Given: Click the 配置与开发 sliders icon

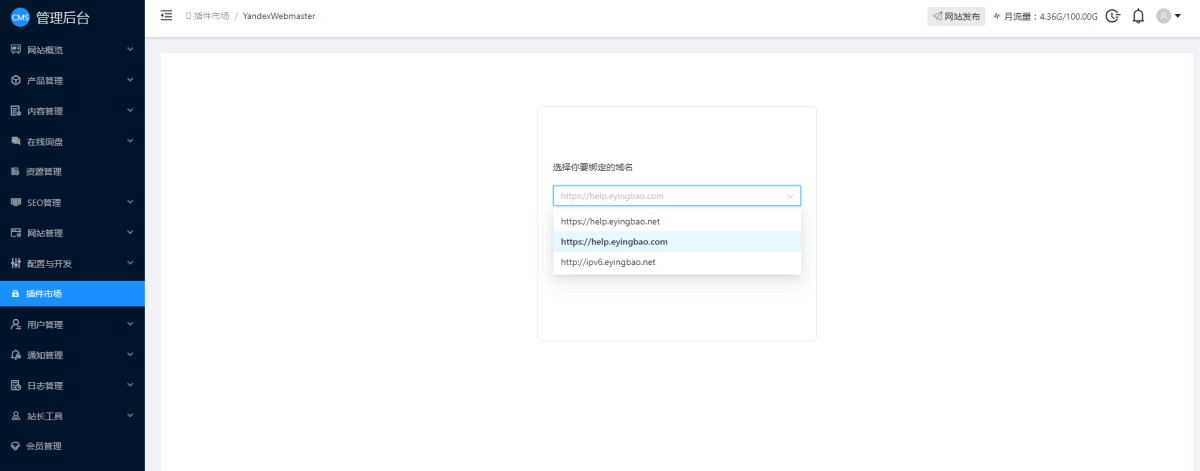Looking at the screenshot, I should pyautogui.click(x=15, y=263).
